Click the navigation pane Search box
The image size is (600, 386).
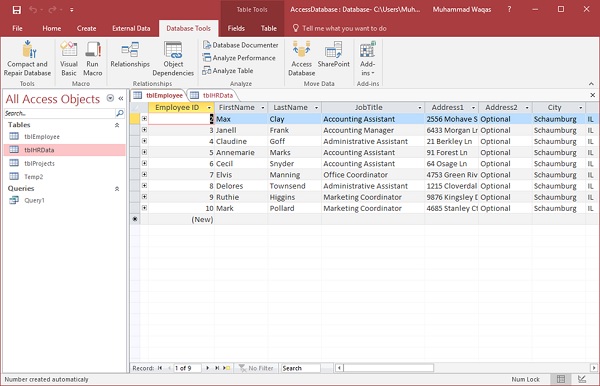59,113
